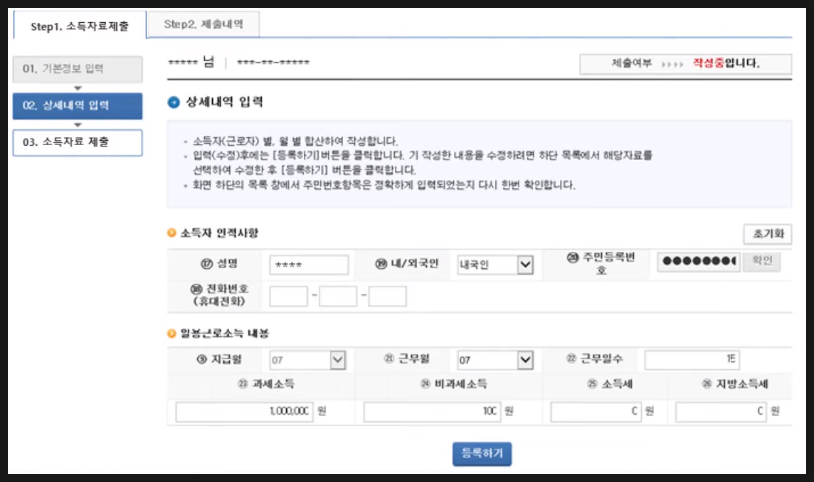Click the 성명 name input field
This screenshot has width=814, height=482.
click(x=309, y=265)
